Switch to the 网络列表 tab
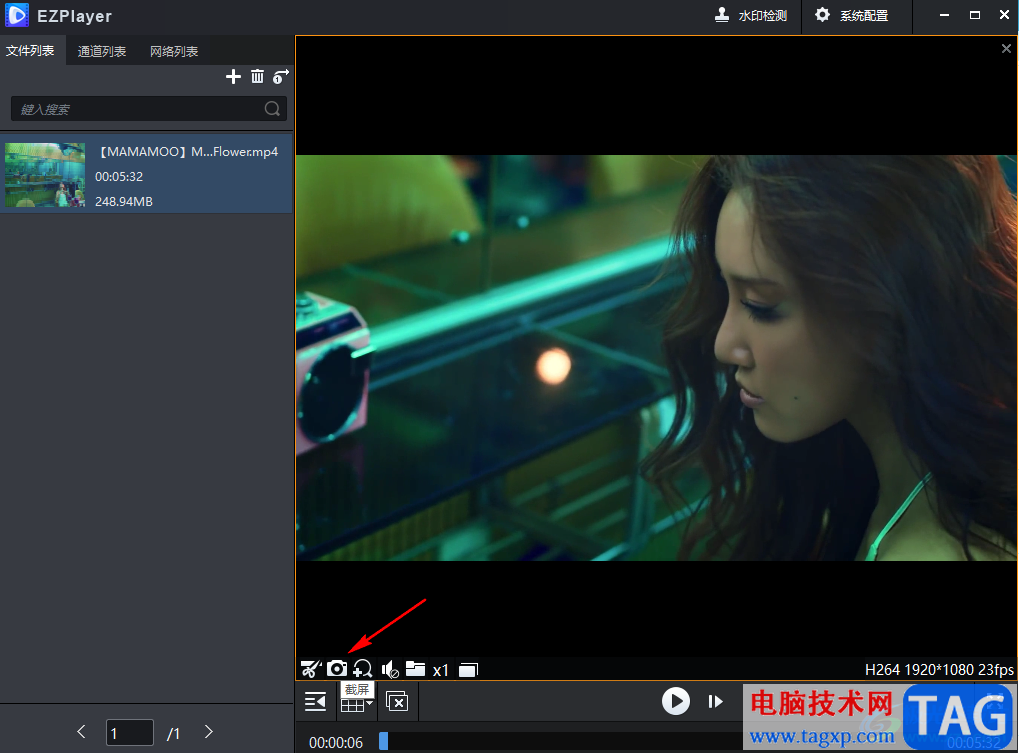1019x753 pixels. (174, 51)
